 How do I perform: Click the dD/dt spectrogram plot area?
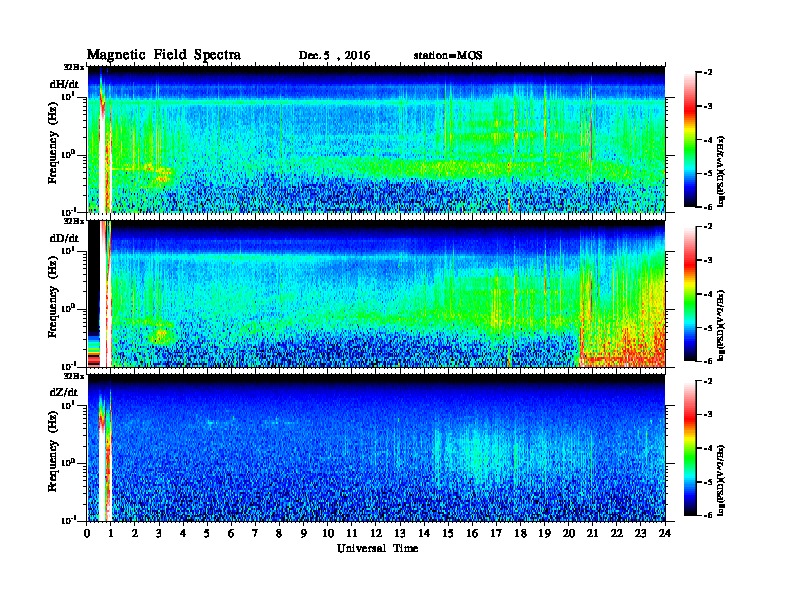(376, 294)
